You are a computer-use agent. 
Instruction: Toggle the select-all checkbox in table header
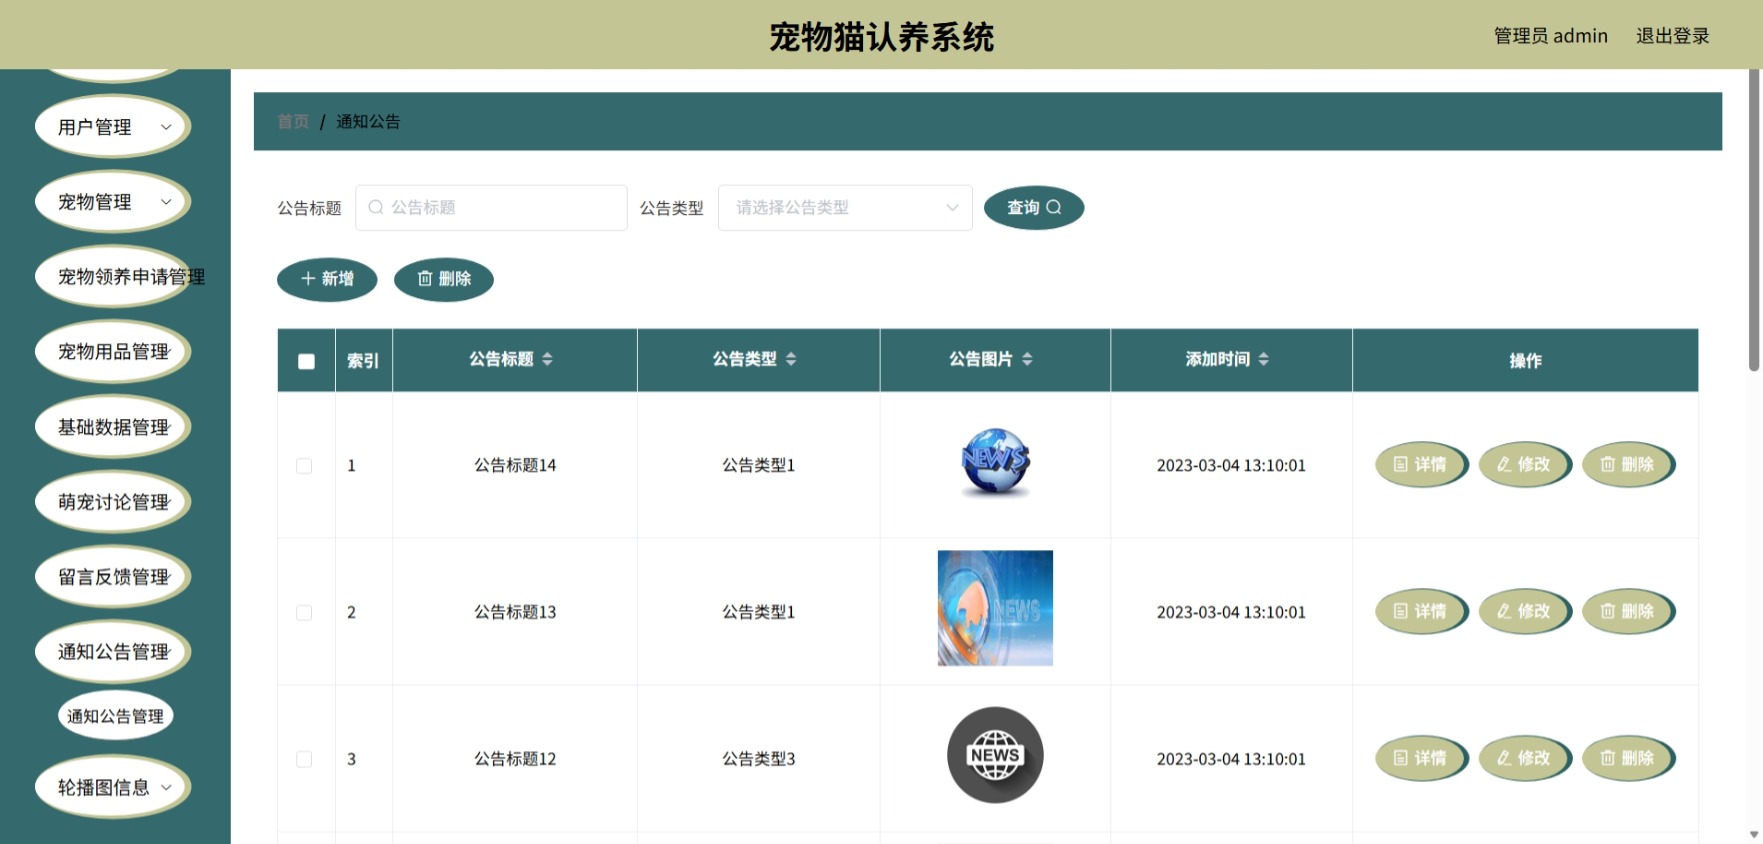(x=306, y=361)
